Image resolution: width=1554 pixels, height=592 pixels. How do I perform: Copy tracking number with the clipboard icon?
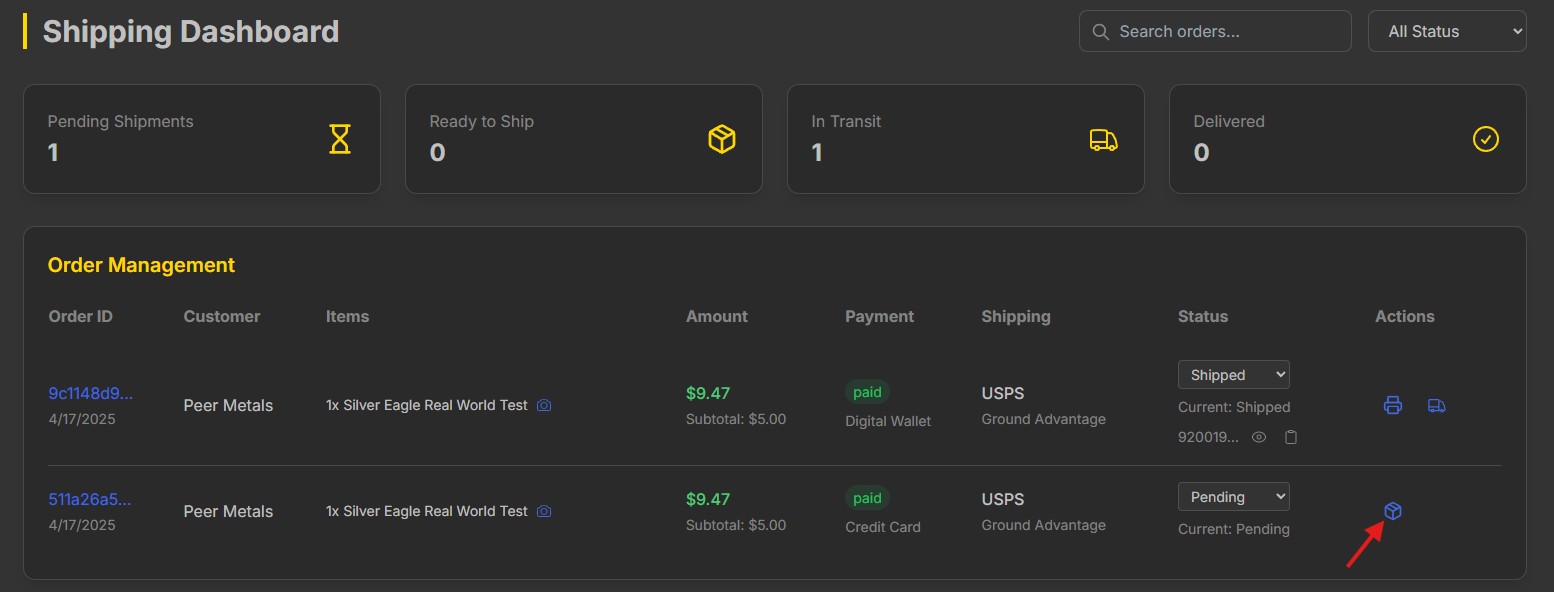tap(1291, 437)
